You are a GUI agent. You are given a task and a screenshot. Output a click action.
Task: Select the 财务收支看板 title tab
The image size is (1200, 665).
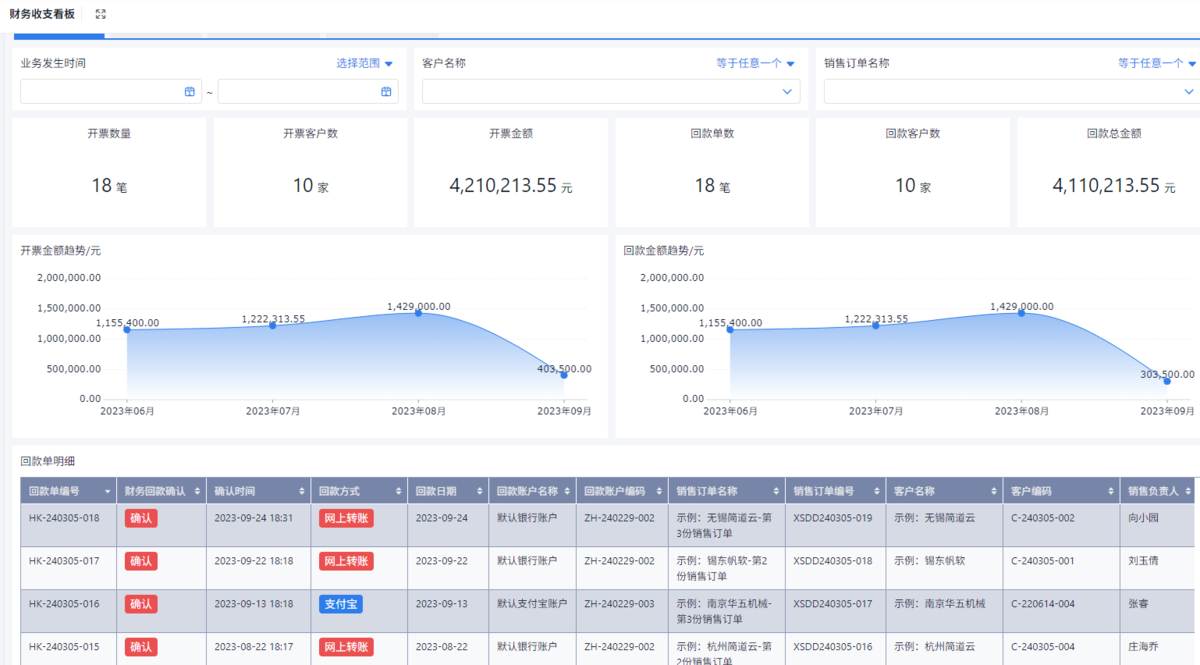point(42,14)
